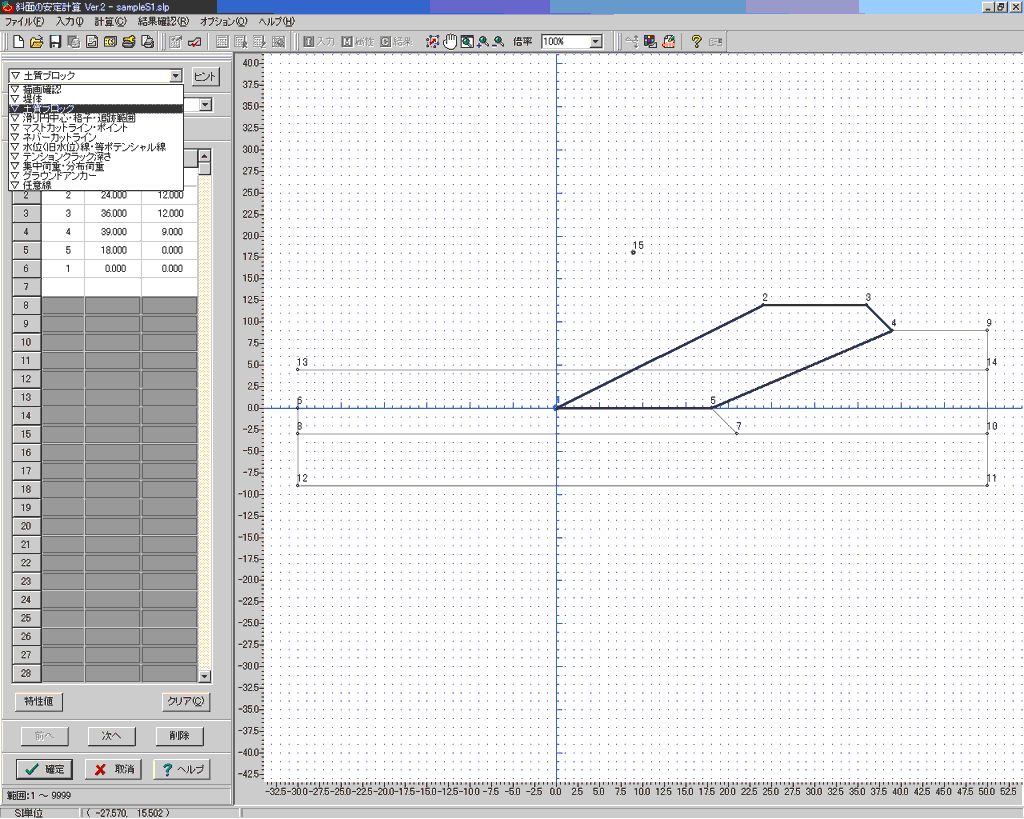Click the zoom-in magnifier icon

coord(483,42)
